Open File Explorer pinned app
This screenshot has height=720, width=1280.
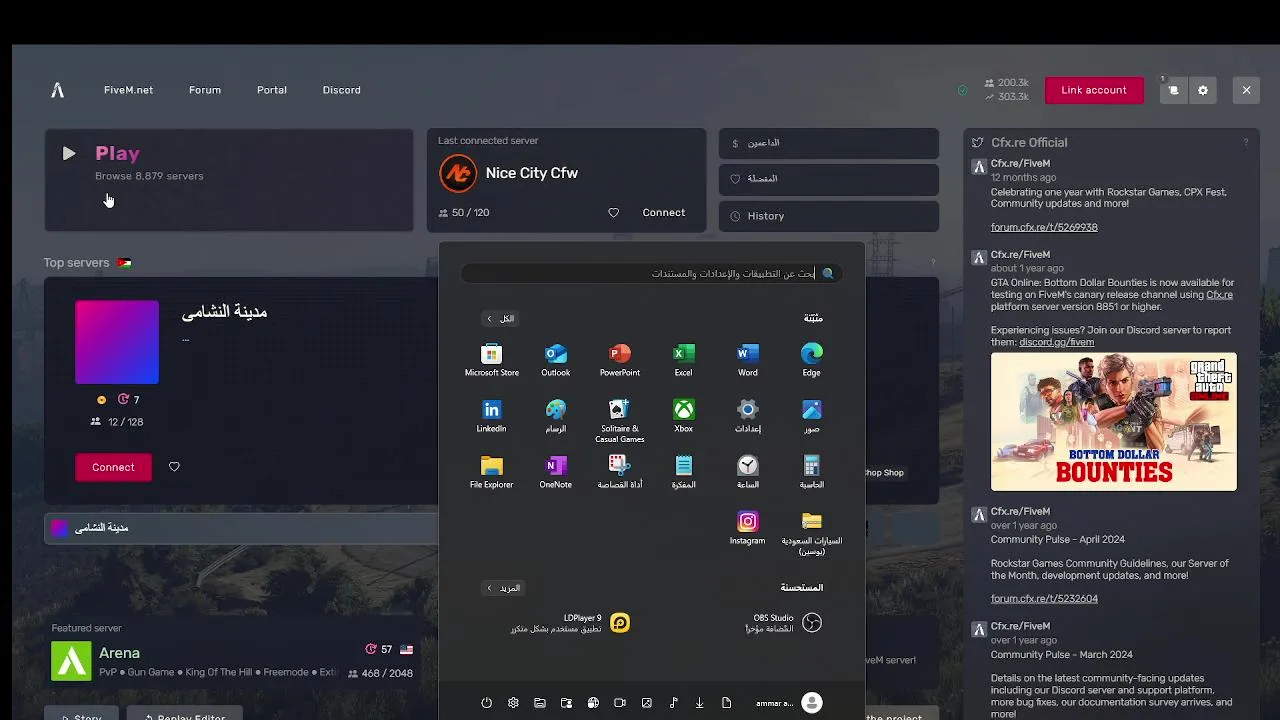point(491,472)
